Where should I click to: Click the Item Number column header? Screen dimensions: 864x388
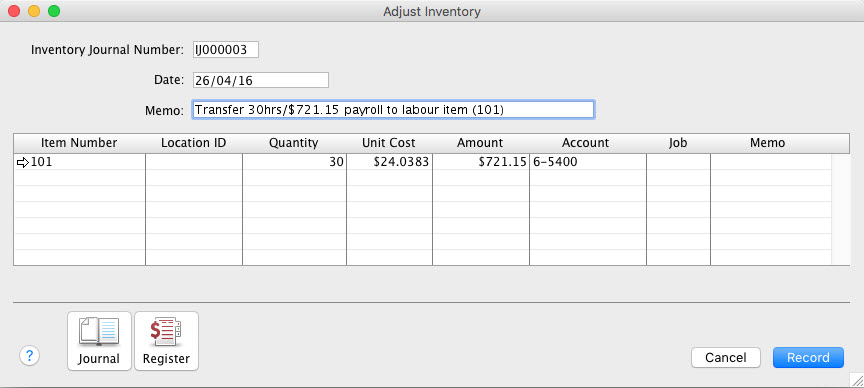79,143
